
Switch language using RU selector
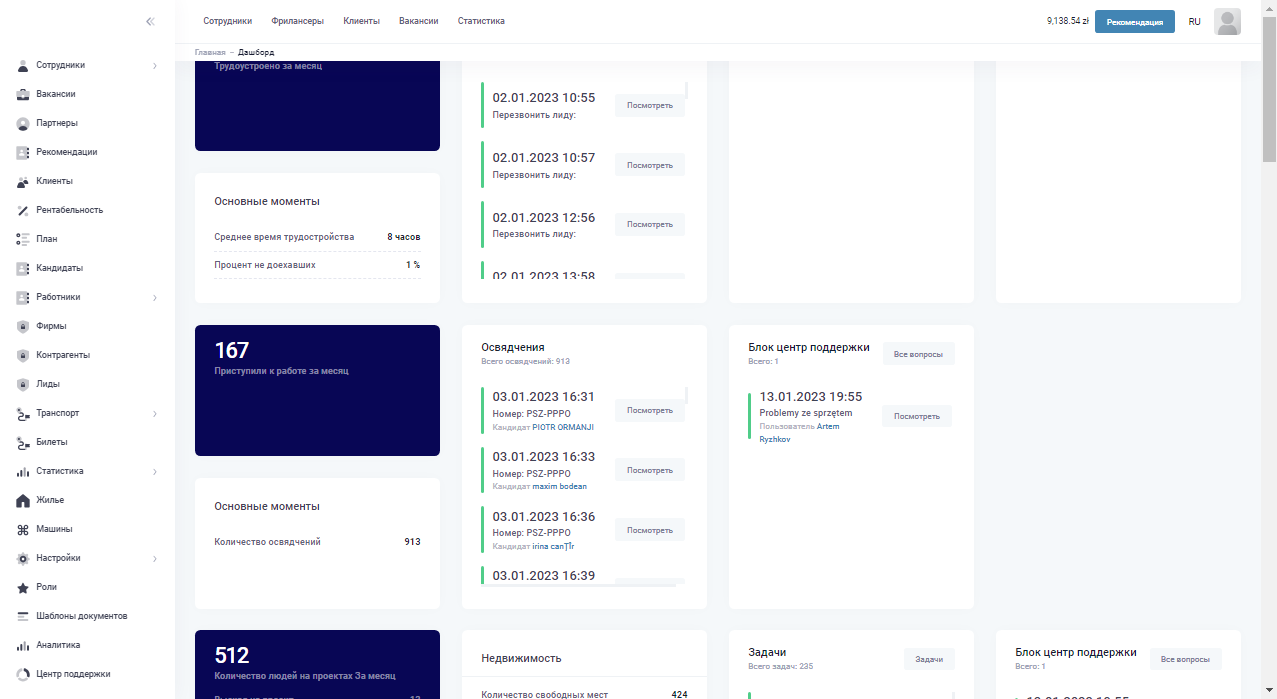coord(1194,22)
